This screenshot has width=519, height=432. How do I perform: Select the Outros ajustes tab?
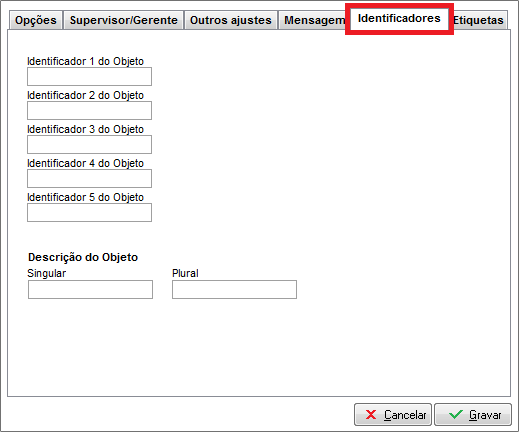coord(231,20)
